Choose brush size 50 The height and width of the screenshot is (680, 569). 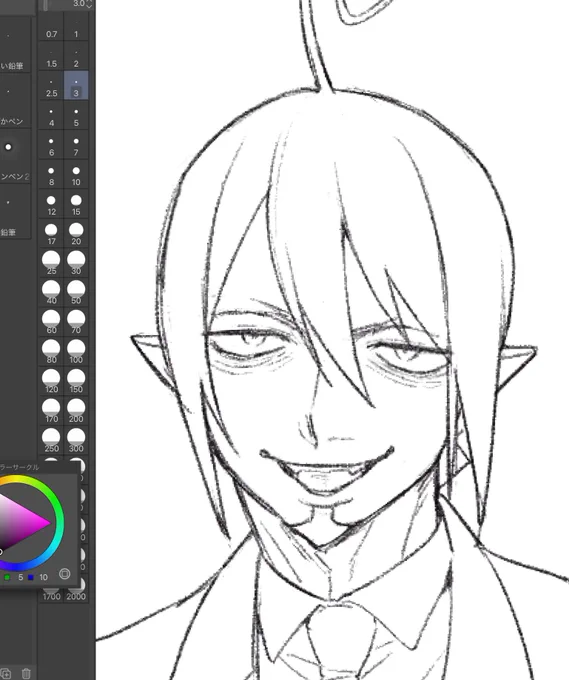click(76, 293)
